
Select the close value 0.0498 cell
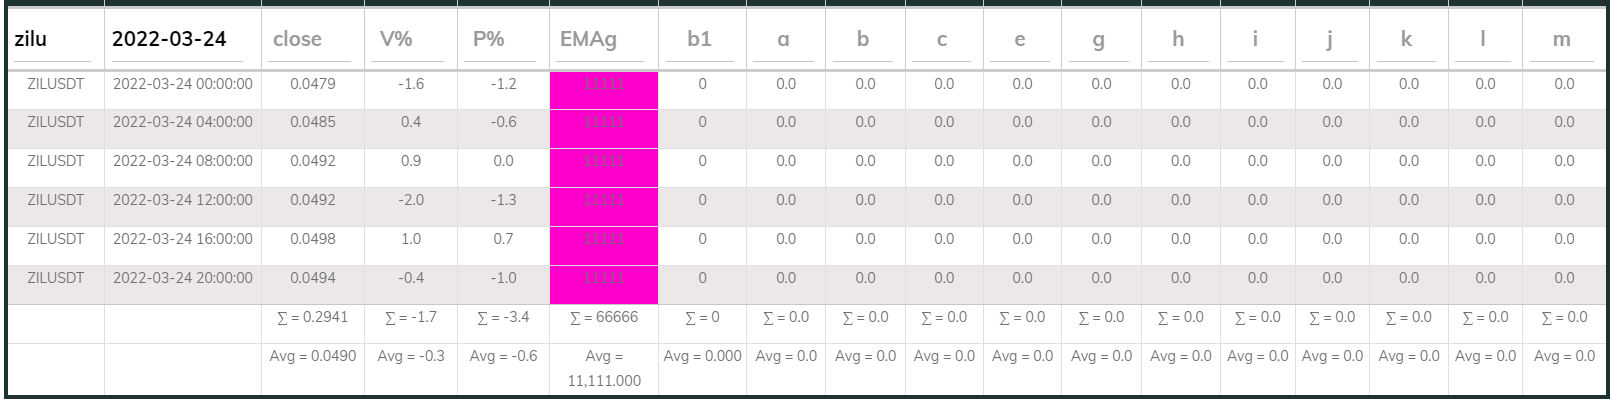coord(313,239)
